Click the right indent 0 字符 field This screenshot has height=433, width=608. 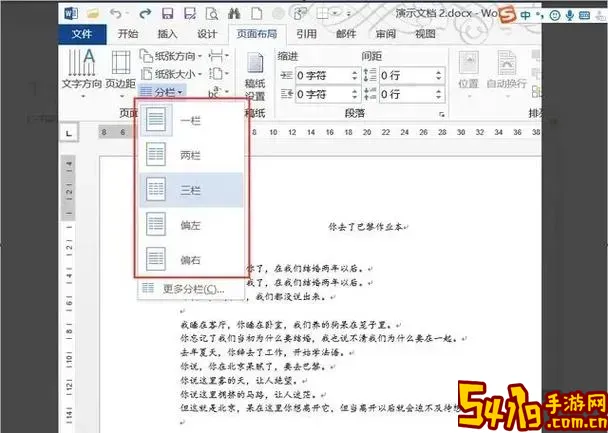click(x=327, y=94)
